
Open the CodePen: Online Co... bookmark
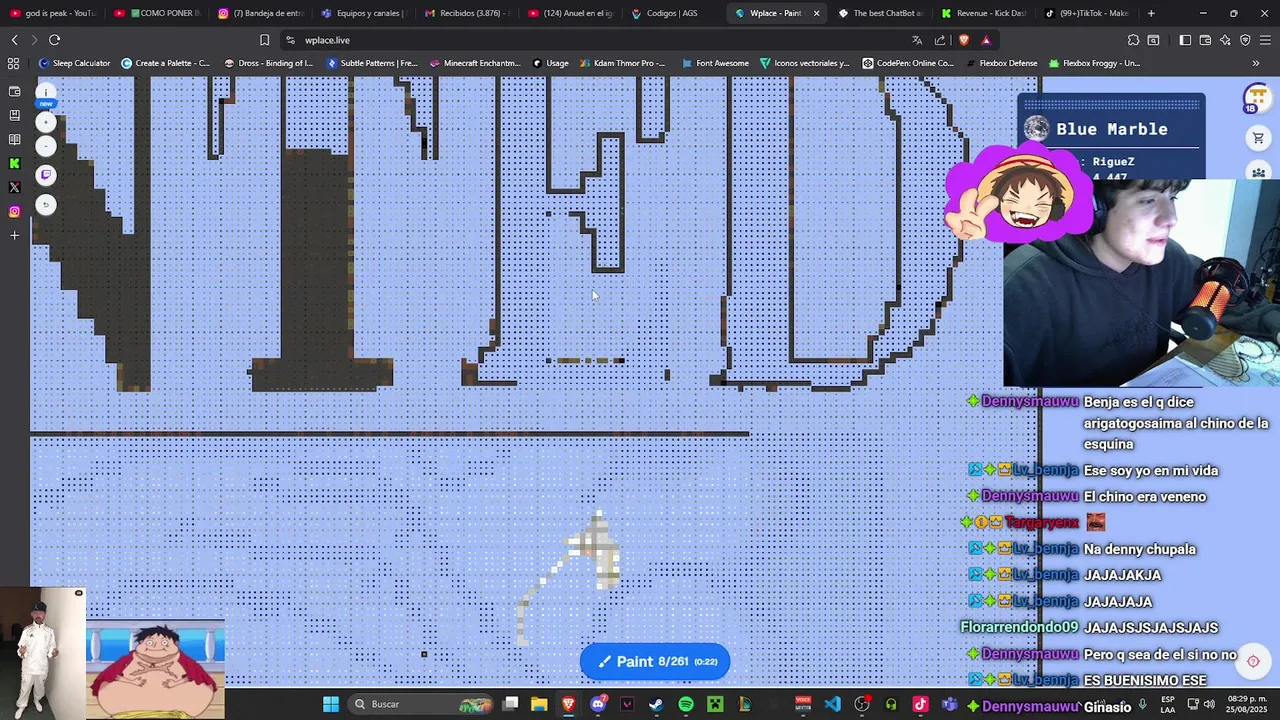coord(908,63)
